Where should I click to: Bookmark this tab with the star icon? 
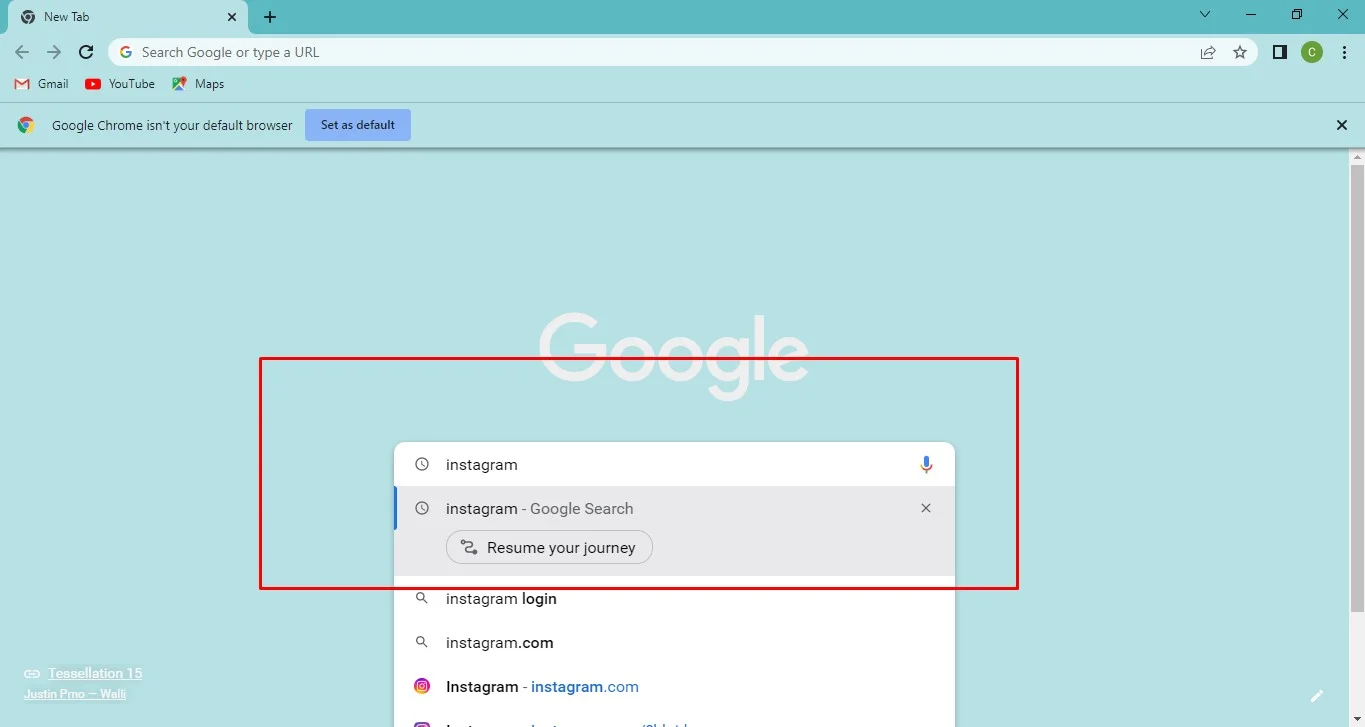coord(1240,52)
